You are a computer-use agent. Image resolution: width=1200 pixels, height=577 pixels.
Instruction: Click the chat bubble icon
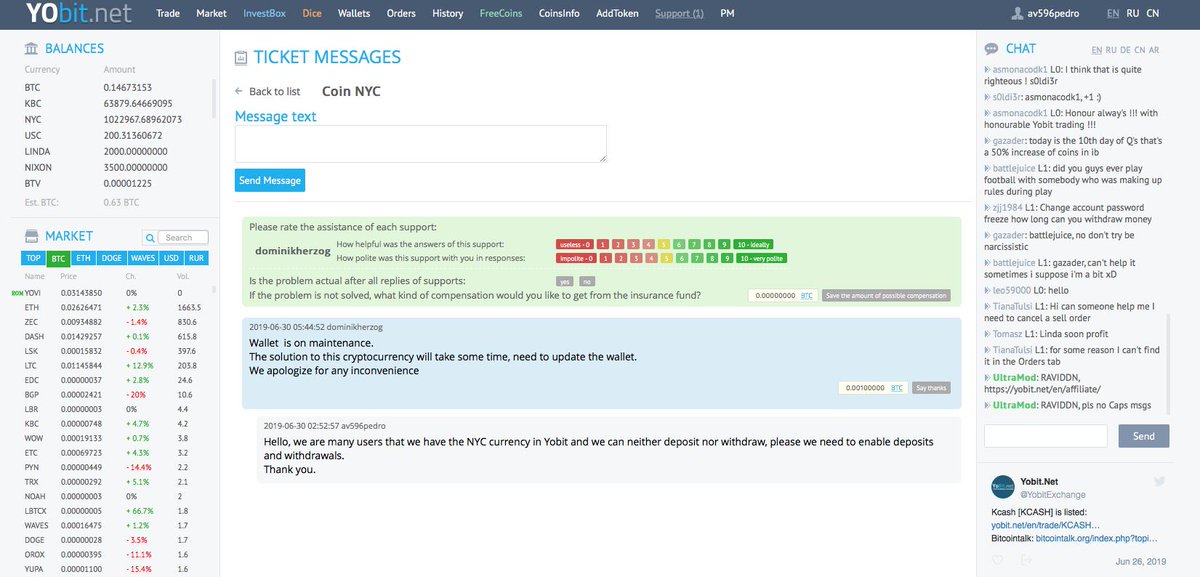click(x=991, y=49)
